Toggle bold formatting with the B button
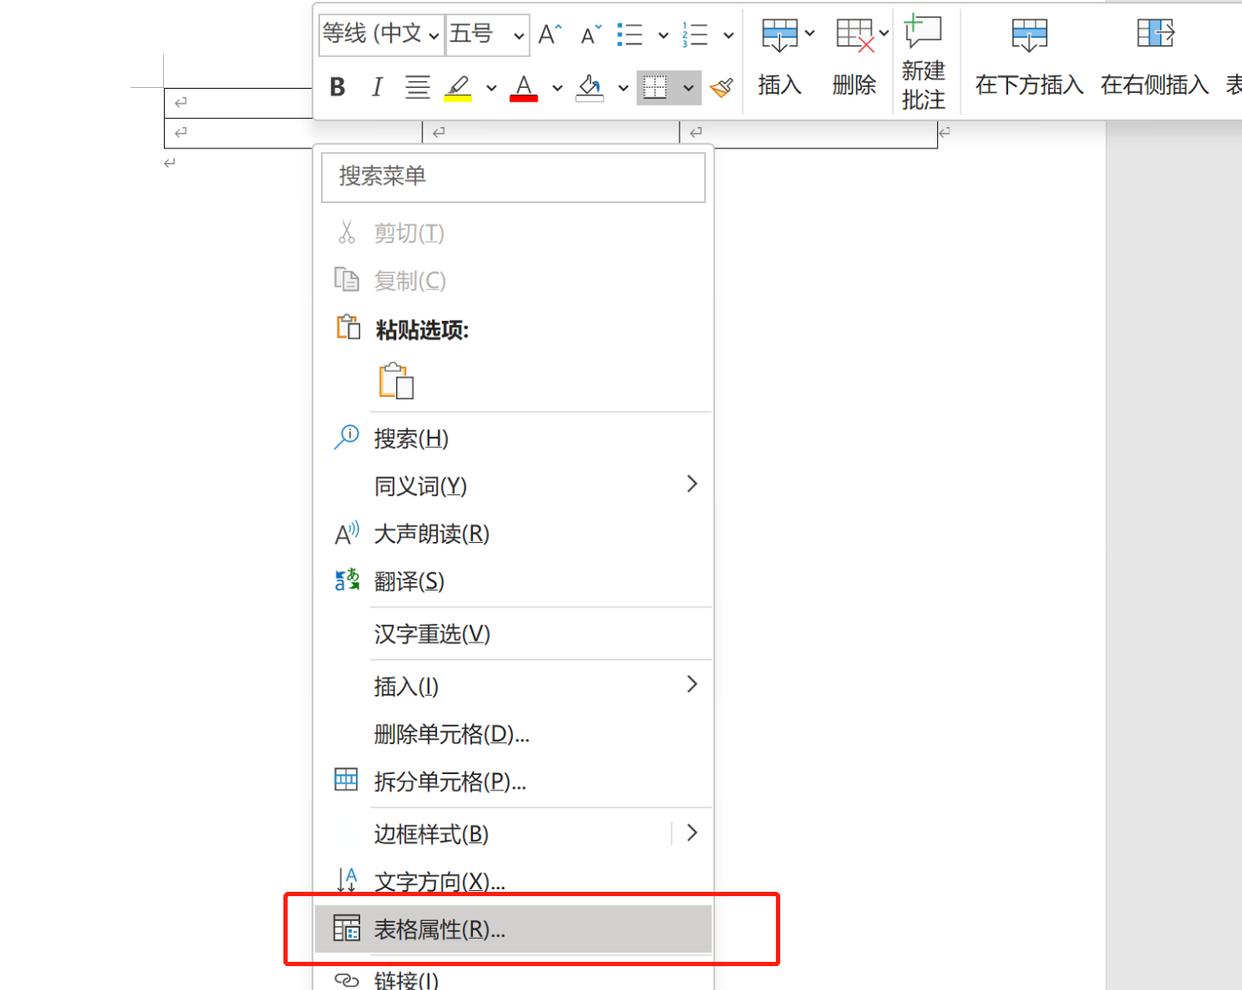 click(x=337, y=87)
